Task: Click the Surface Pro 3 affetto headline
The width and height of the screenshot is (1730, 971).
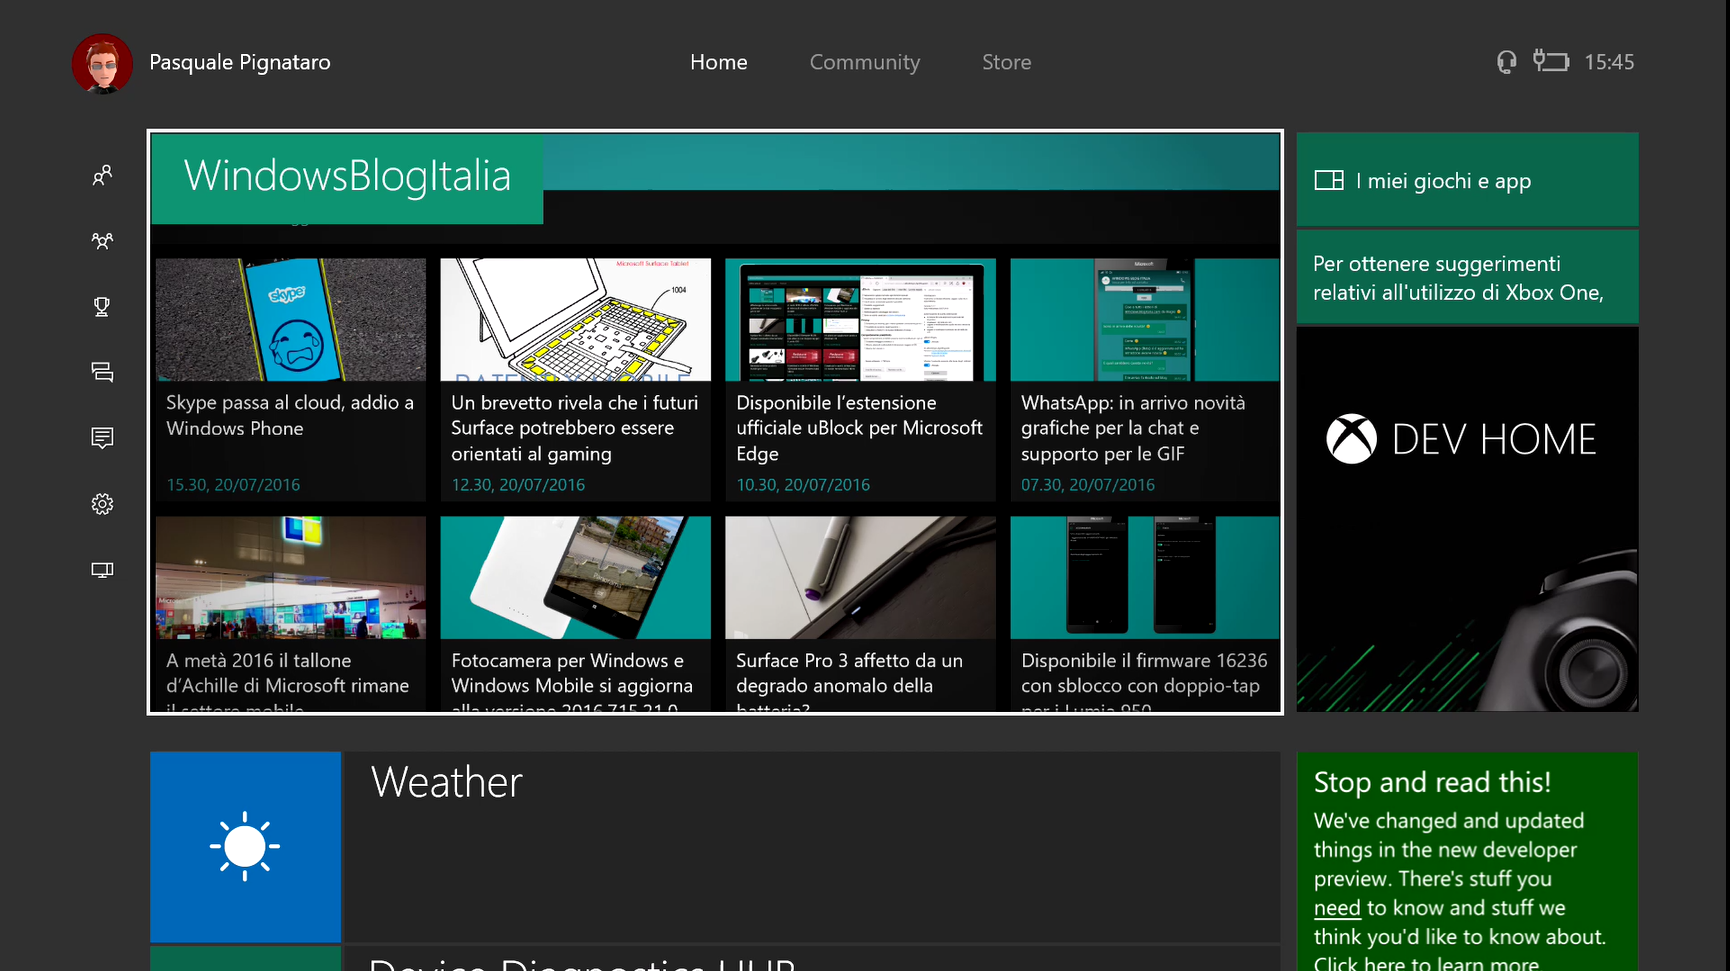Action: [850, 680]
